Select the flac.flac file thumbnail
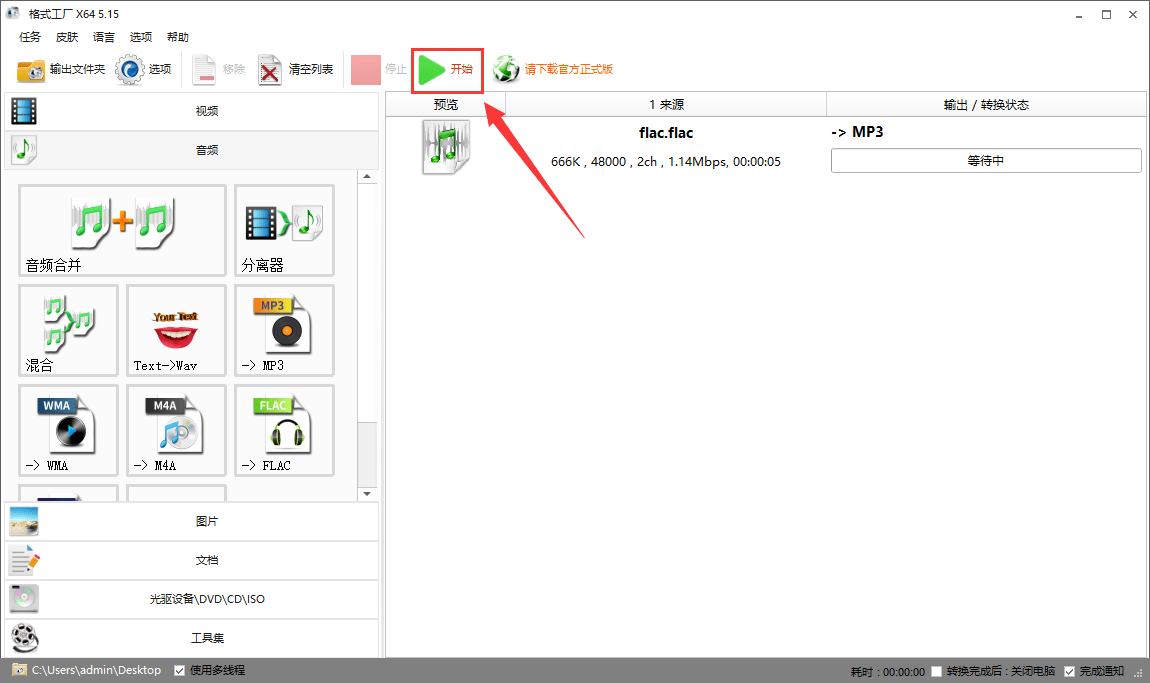 pyautogui.click(x=445, y=146)
